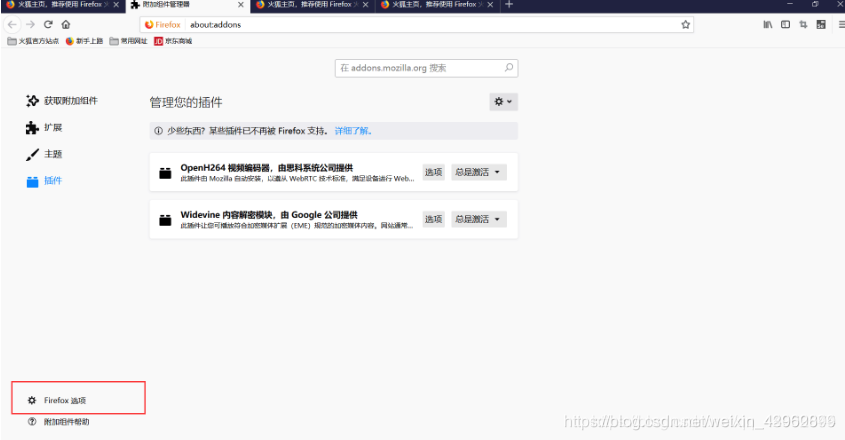The width and height of the screenshot is (845, 440).
Task: Open the extension icon at toolbar right
Action: 821,24
